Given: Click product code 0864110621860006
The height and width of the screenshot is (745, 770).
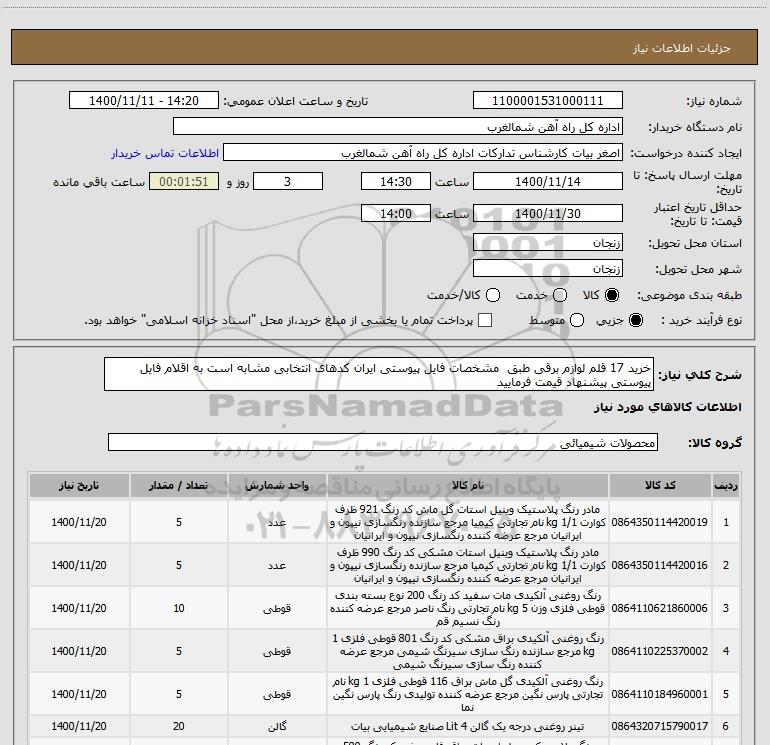Looking at the screenshot, I should click(660, 608).
